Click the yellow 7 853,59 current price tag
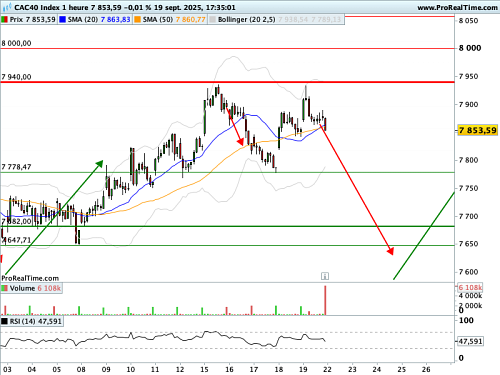Image resolution: width=500 pixels, height=375 pixels. point(478,130)
